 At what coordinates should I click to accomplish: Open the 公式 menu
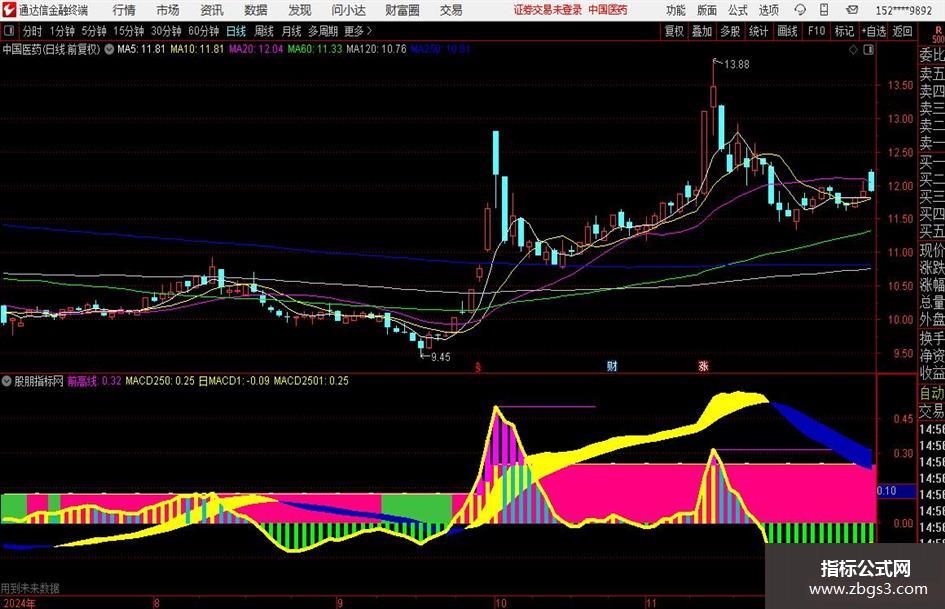[738, 10]
